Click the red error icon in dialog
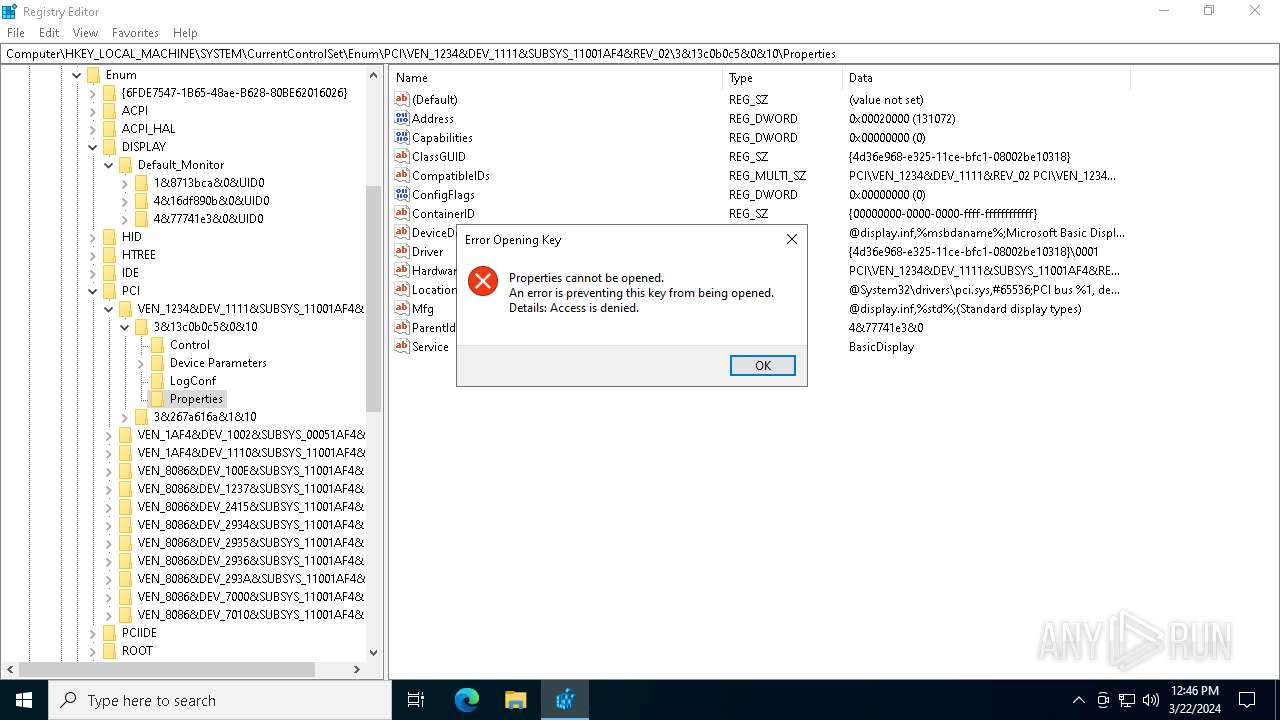This screenshot has height=720, width=1280. pyautogui.click(x=483, y=281)
